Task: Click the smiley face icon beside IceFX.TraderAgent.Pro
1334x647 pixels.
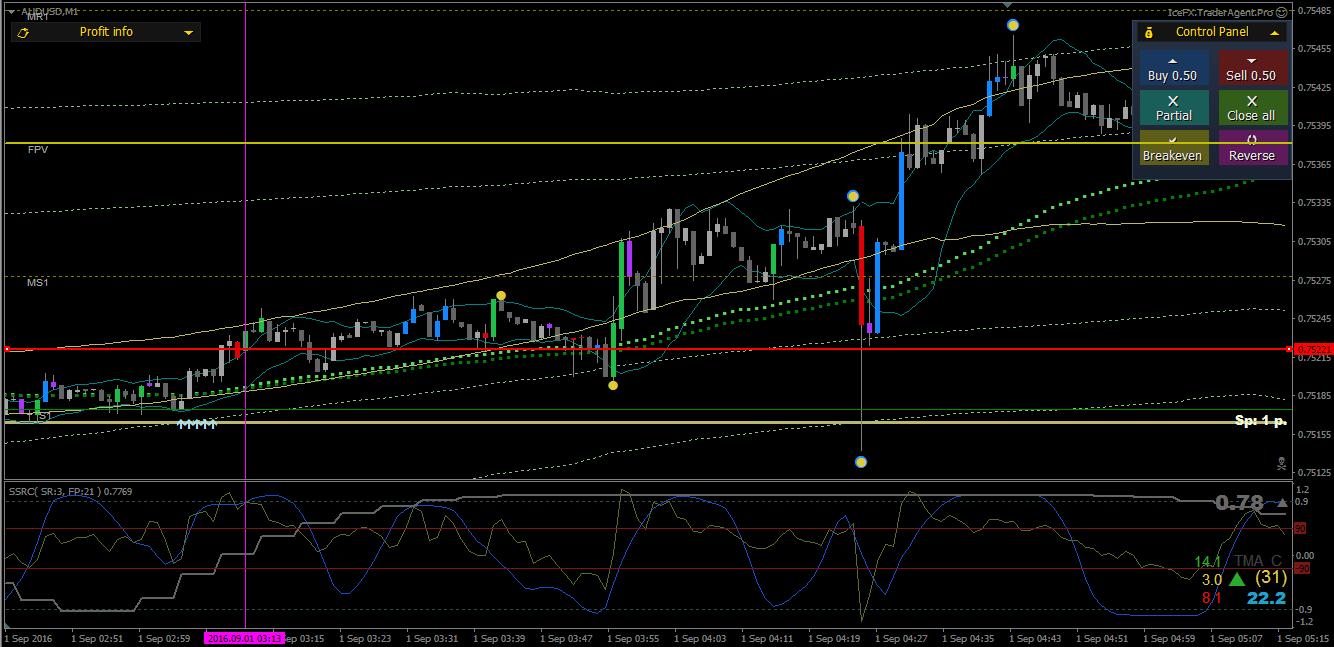Action: pos(1282,12)
